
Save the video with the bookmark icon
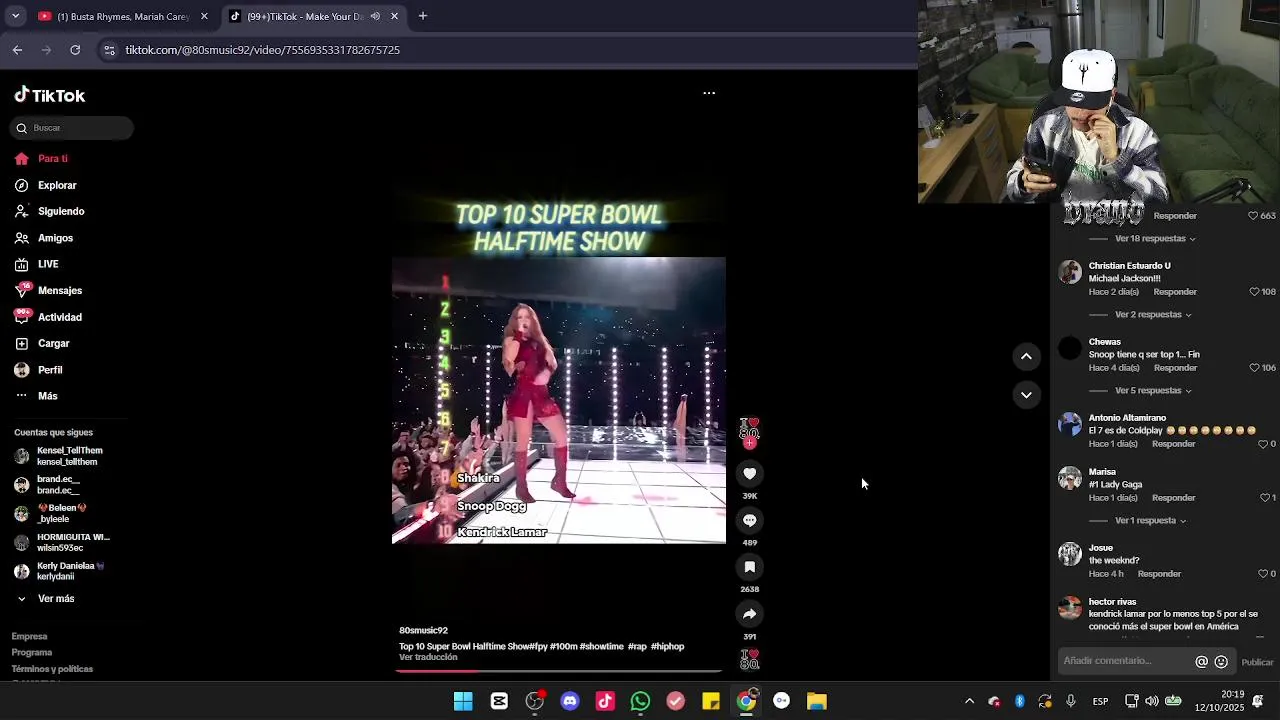coord(749,567)
